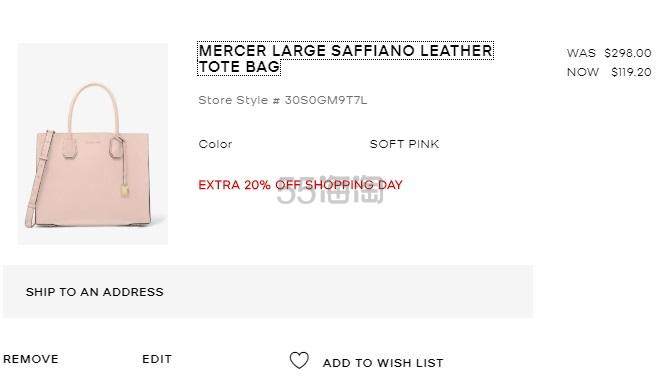Click the empty area of the shipping bar
Image resolution: width=660 pixels, height=380 pixels.
click(x=348, y=292)
